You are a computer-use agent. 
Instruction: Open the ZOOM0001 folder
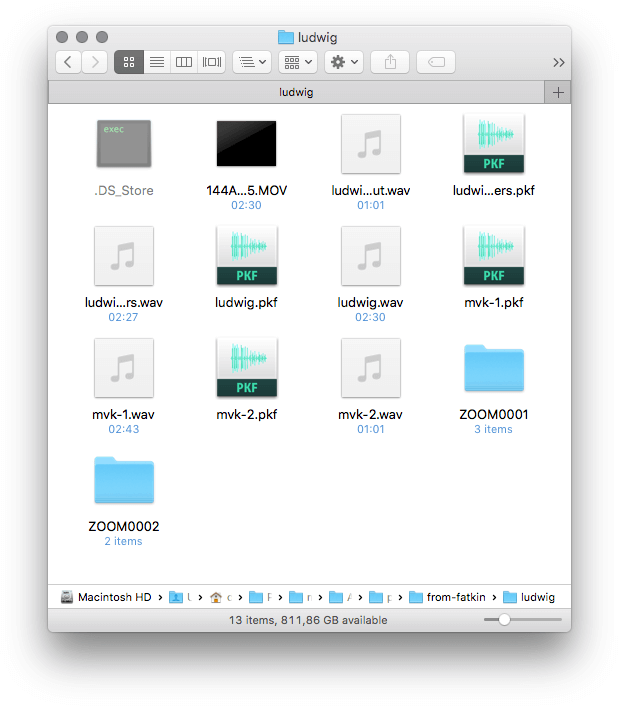point(493,369)
